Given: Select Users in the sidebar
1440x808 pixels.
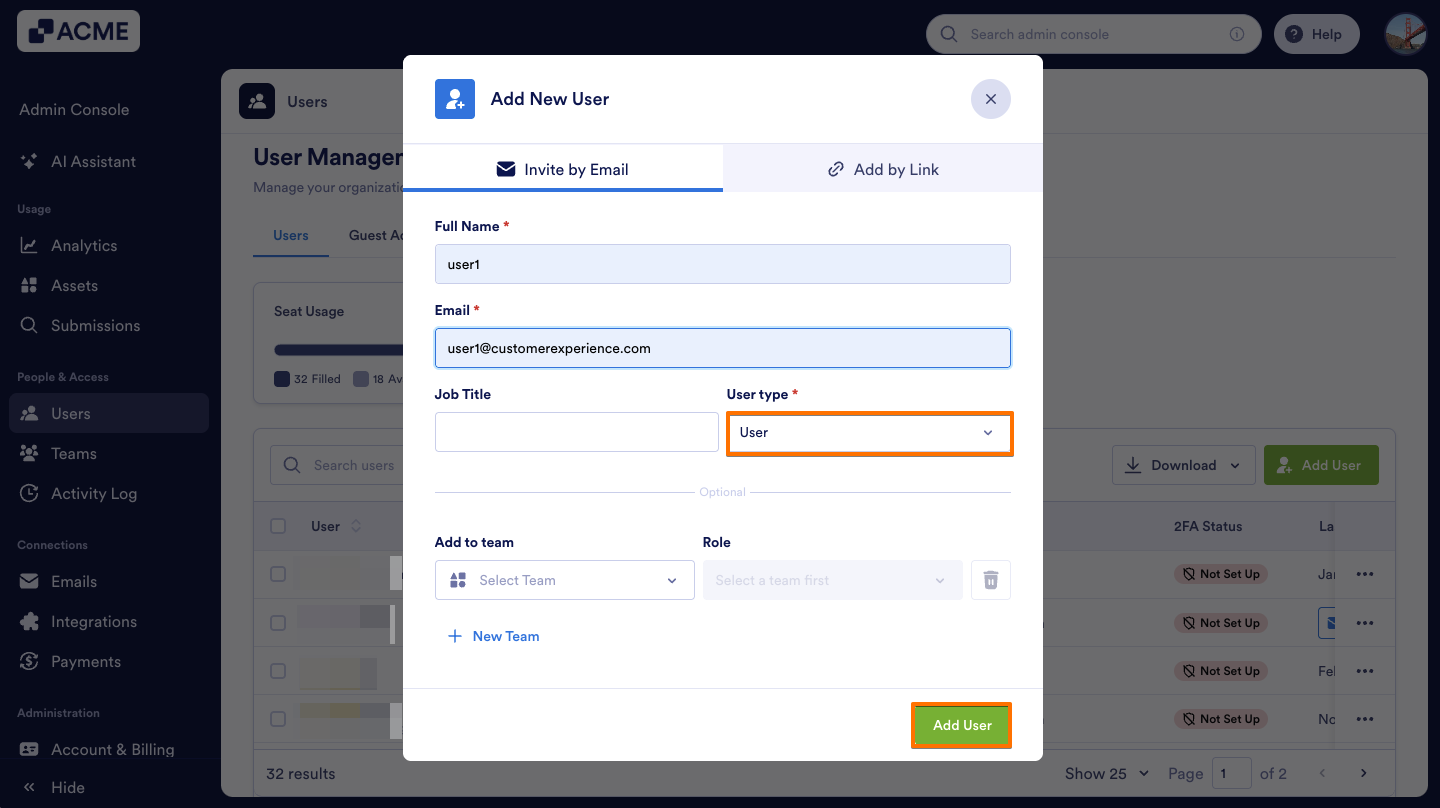Looking at the screenshot, I should coord(108,413).
